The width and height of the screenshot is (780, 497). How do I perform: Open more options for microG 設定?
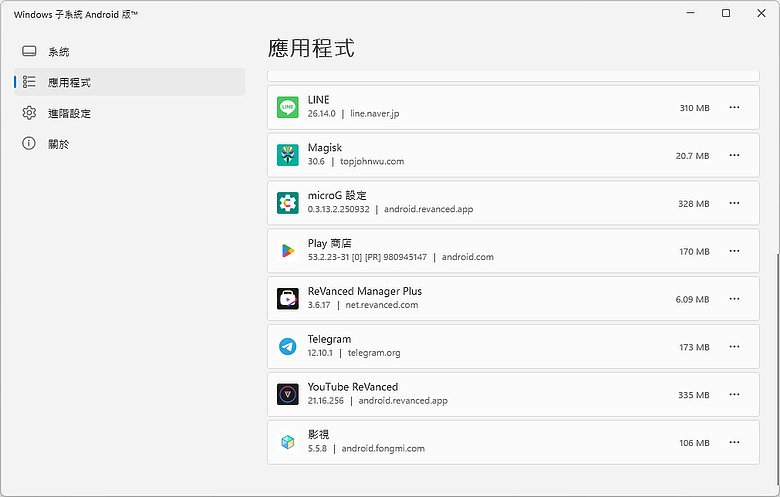click(x=734, y=203)
